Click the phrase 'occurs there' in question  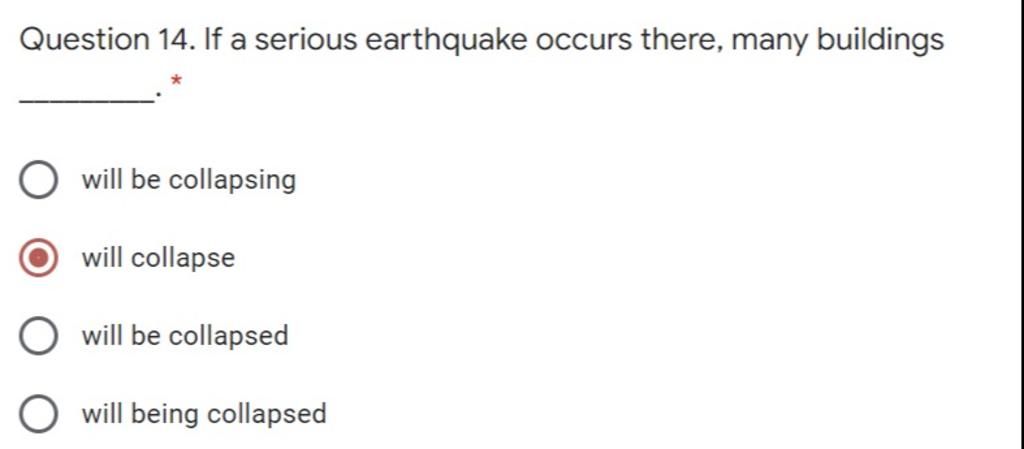pos(628,40)
